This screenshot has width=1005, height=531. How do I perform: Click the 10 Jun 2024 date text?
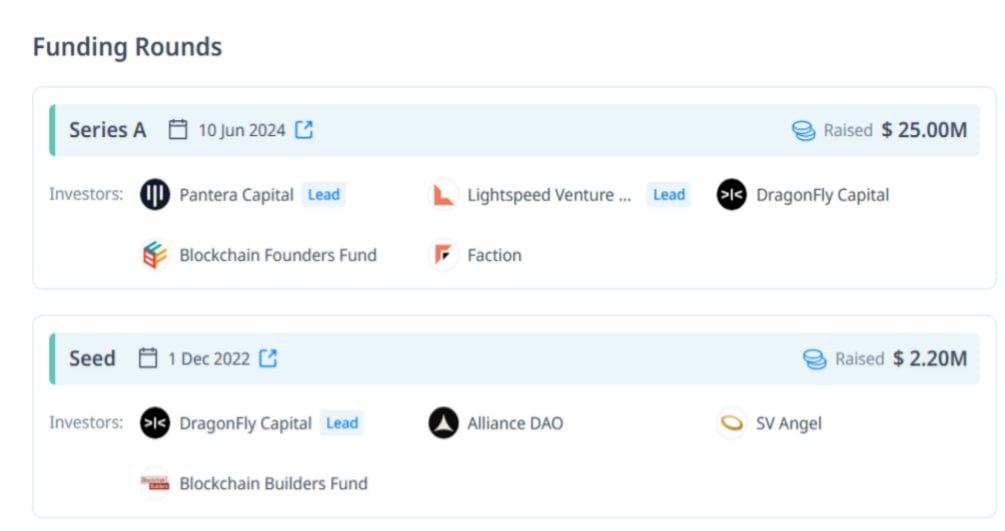[242, 130]
